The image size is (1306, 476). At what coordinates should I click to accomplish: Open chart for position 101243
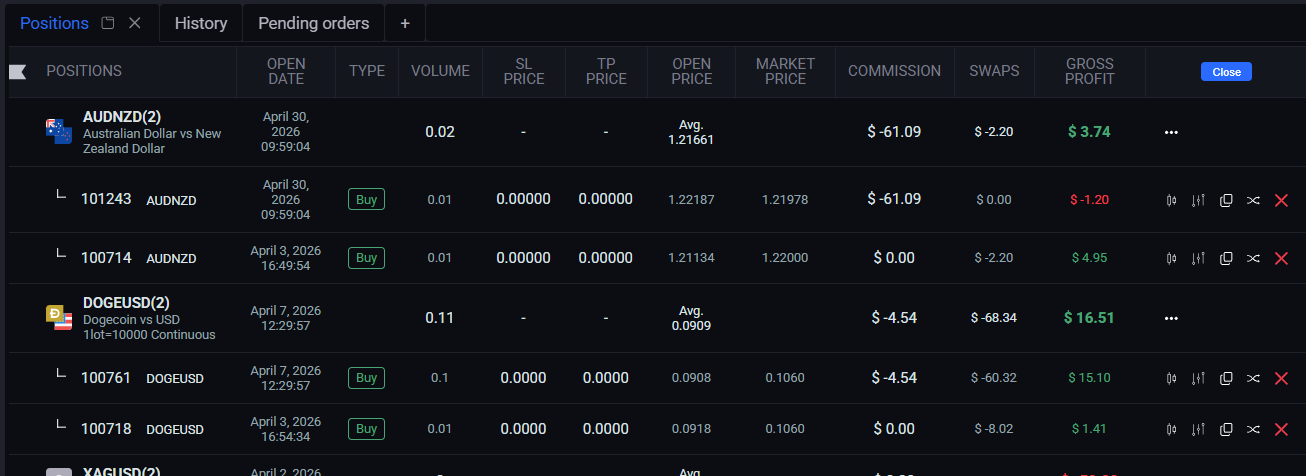[1171, 200]
